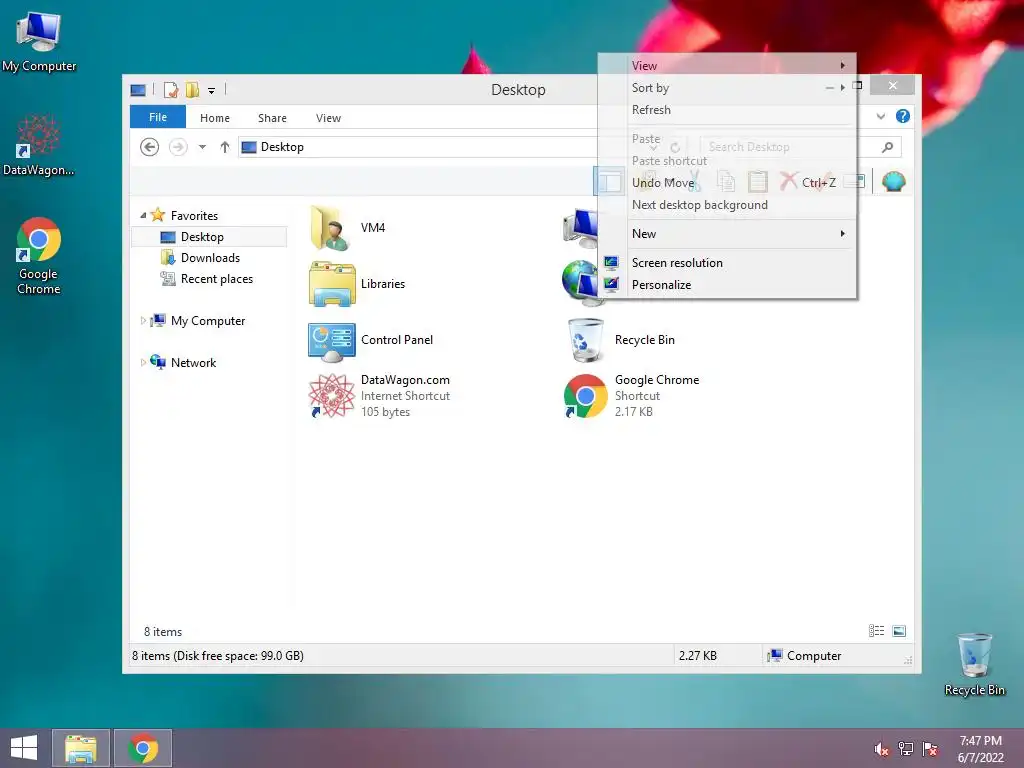Select the Google Chrome shortcut in file list
The width and height of the screenshot is (1024, 768).
pos(586,396)
